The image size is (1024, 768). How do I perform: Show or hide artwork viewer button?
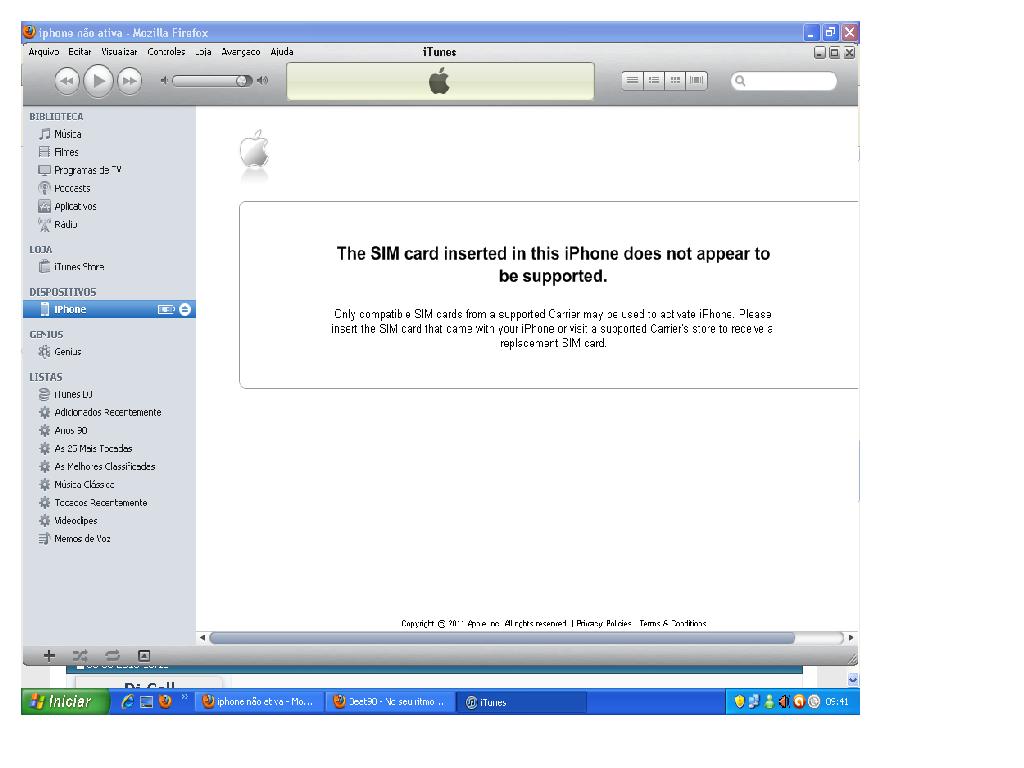pyautogui.click(x=144, y=656)
